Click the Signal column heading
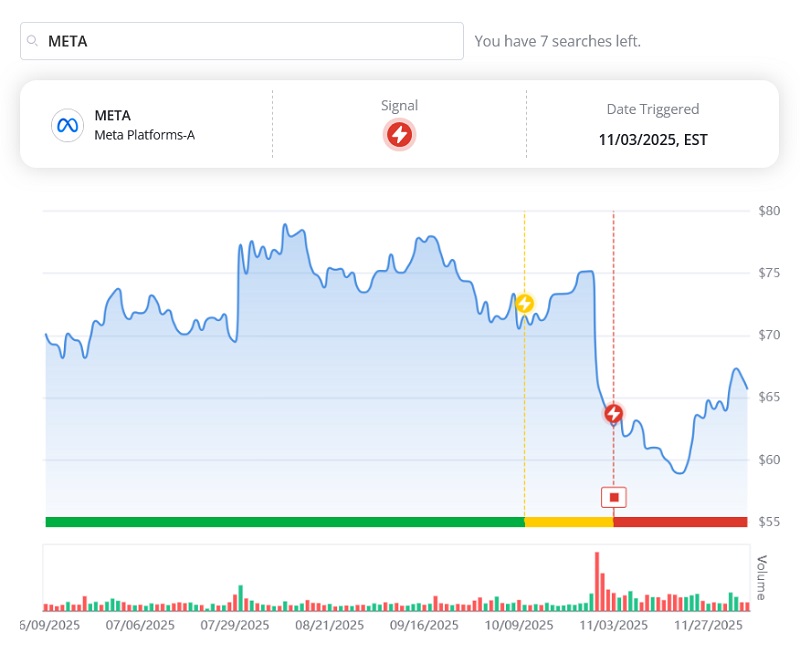This screenshot has width=800, height=652. (x=398, y=104)
